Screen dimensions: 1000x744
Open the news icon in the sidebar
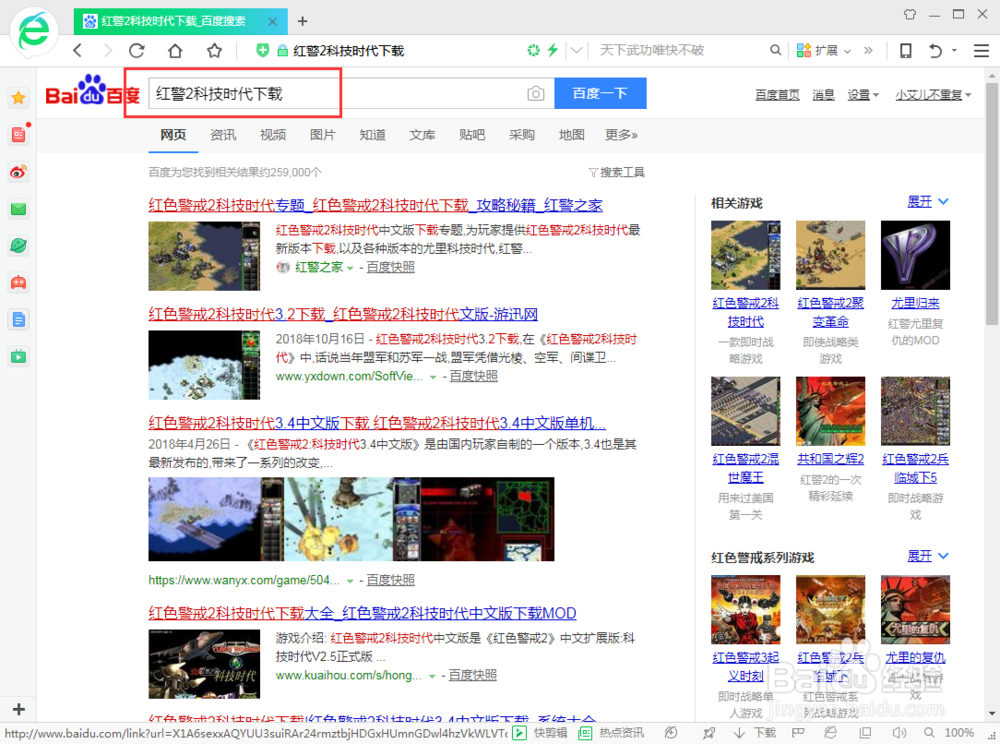[18, 135]
